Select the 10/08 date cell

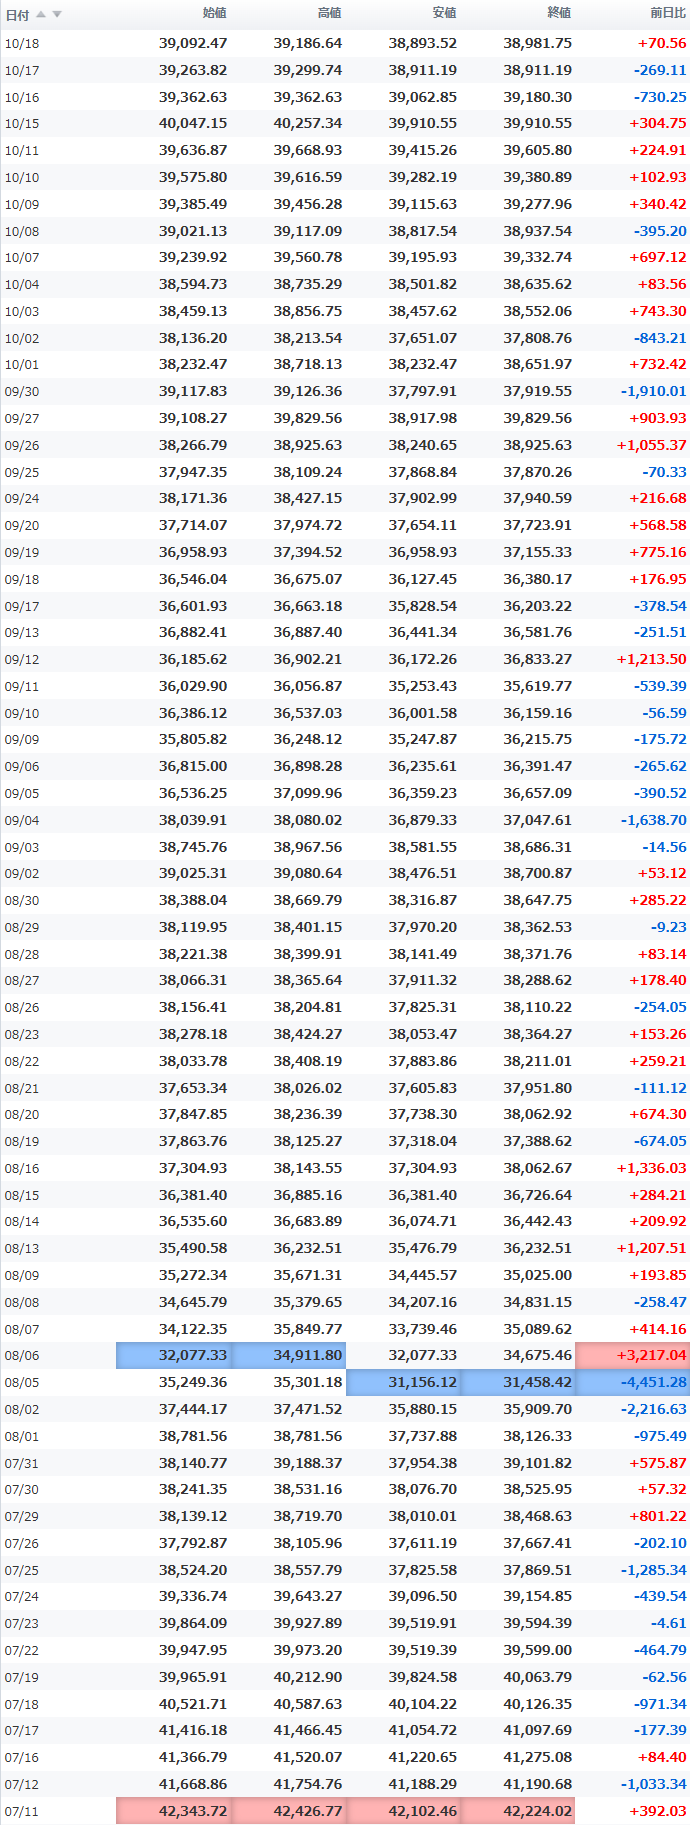pyautogui.click(x=22, y=231)
